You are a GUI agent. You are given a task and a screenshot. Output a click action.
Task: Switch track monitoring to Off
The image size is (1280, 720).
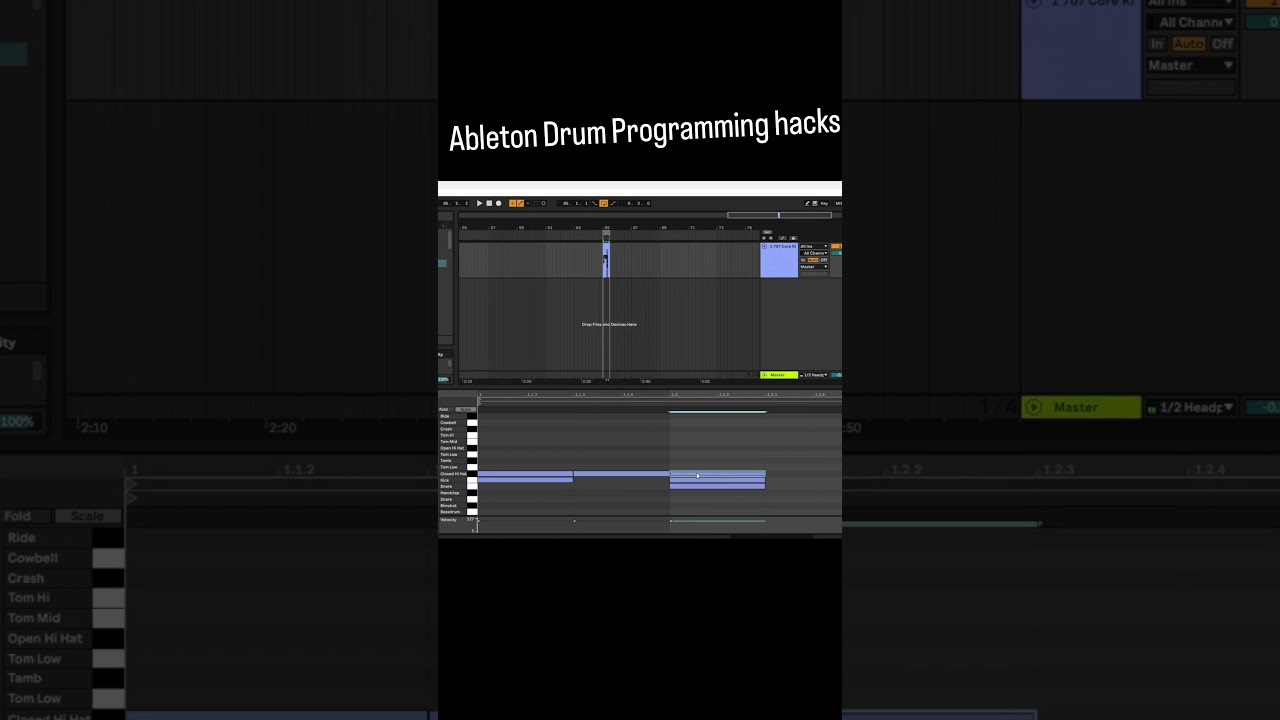824,260
